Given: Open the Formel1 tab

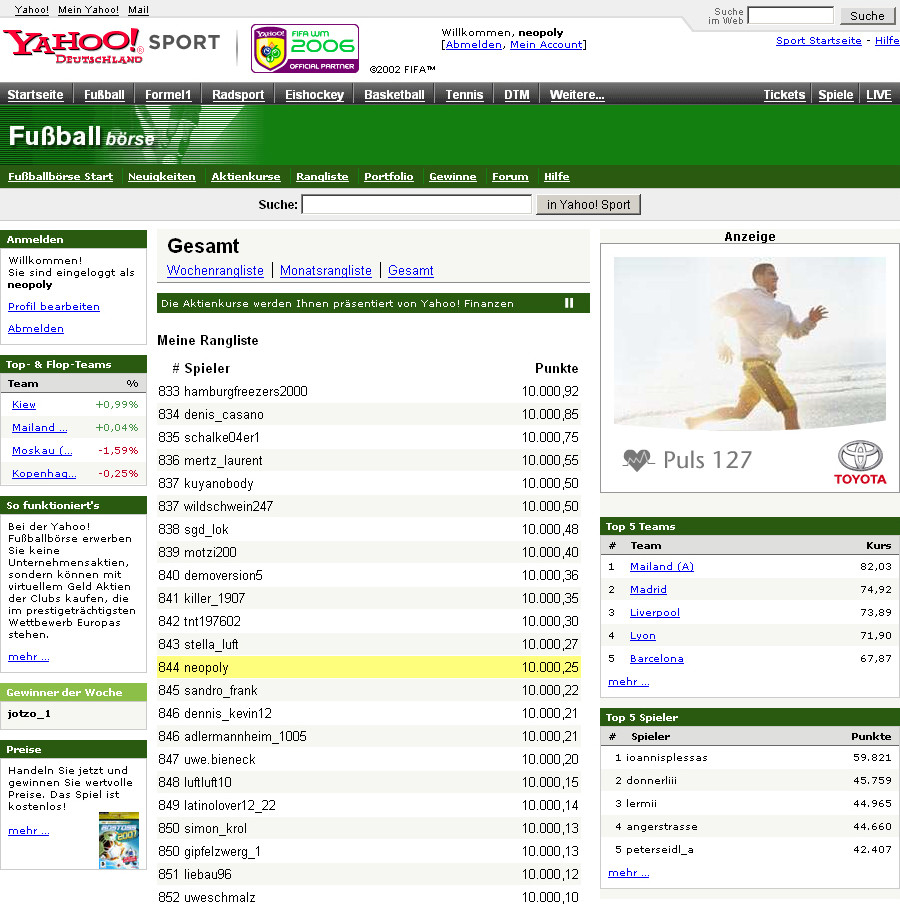Looking at the screenshot, I should coord(167,95).
